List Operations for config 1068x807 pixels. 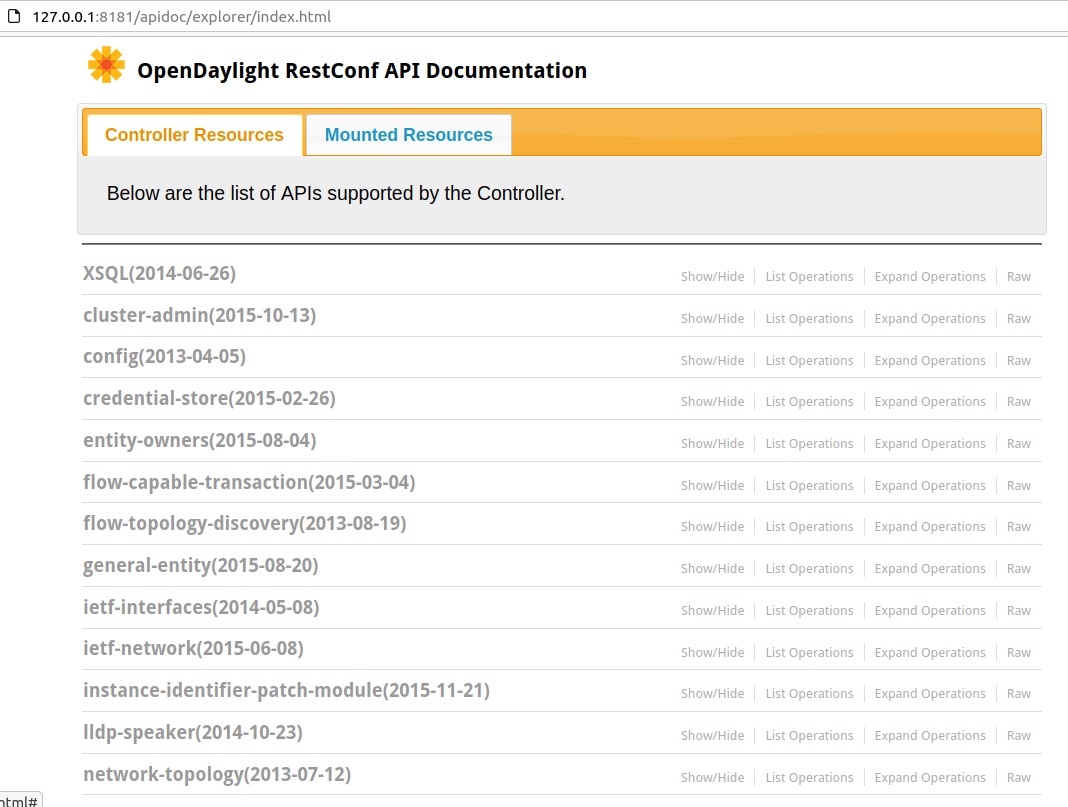coord(809,360)
